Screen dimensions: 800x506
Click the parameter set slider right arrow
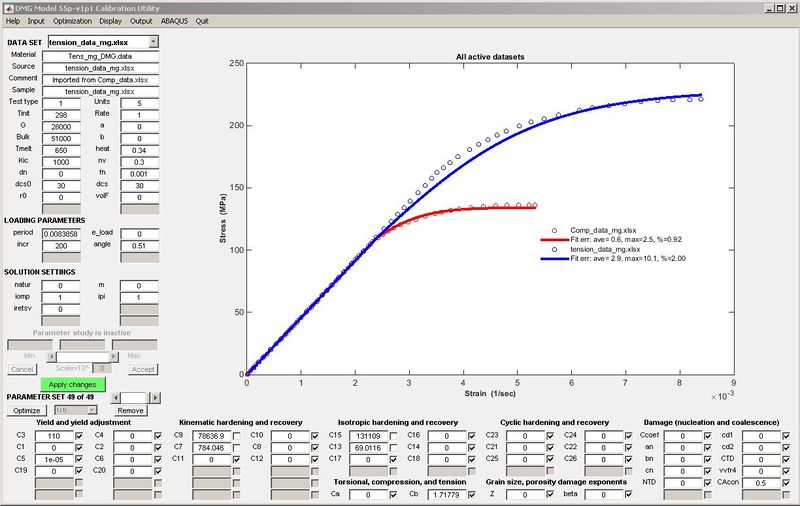(x=155, y=397)
